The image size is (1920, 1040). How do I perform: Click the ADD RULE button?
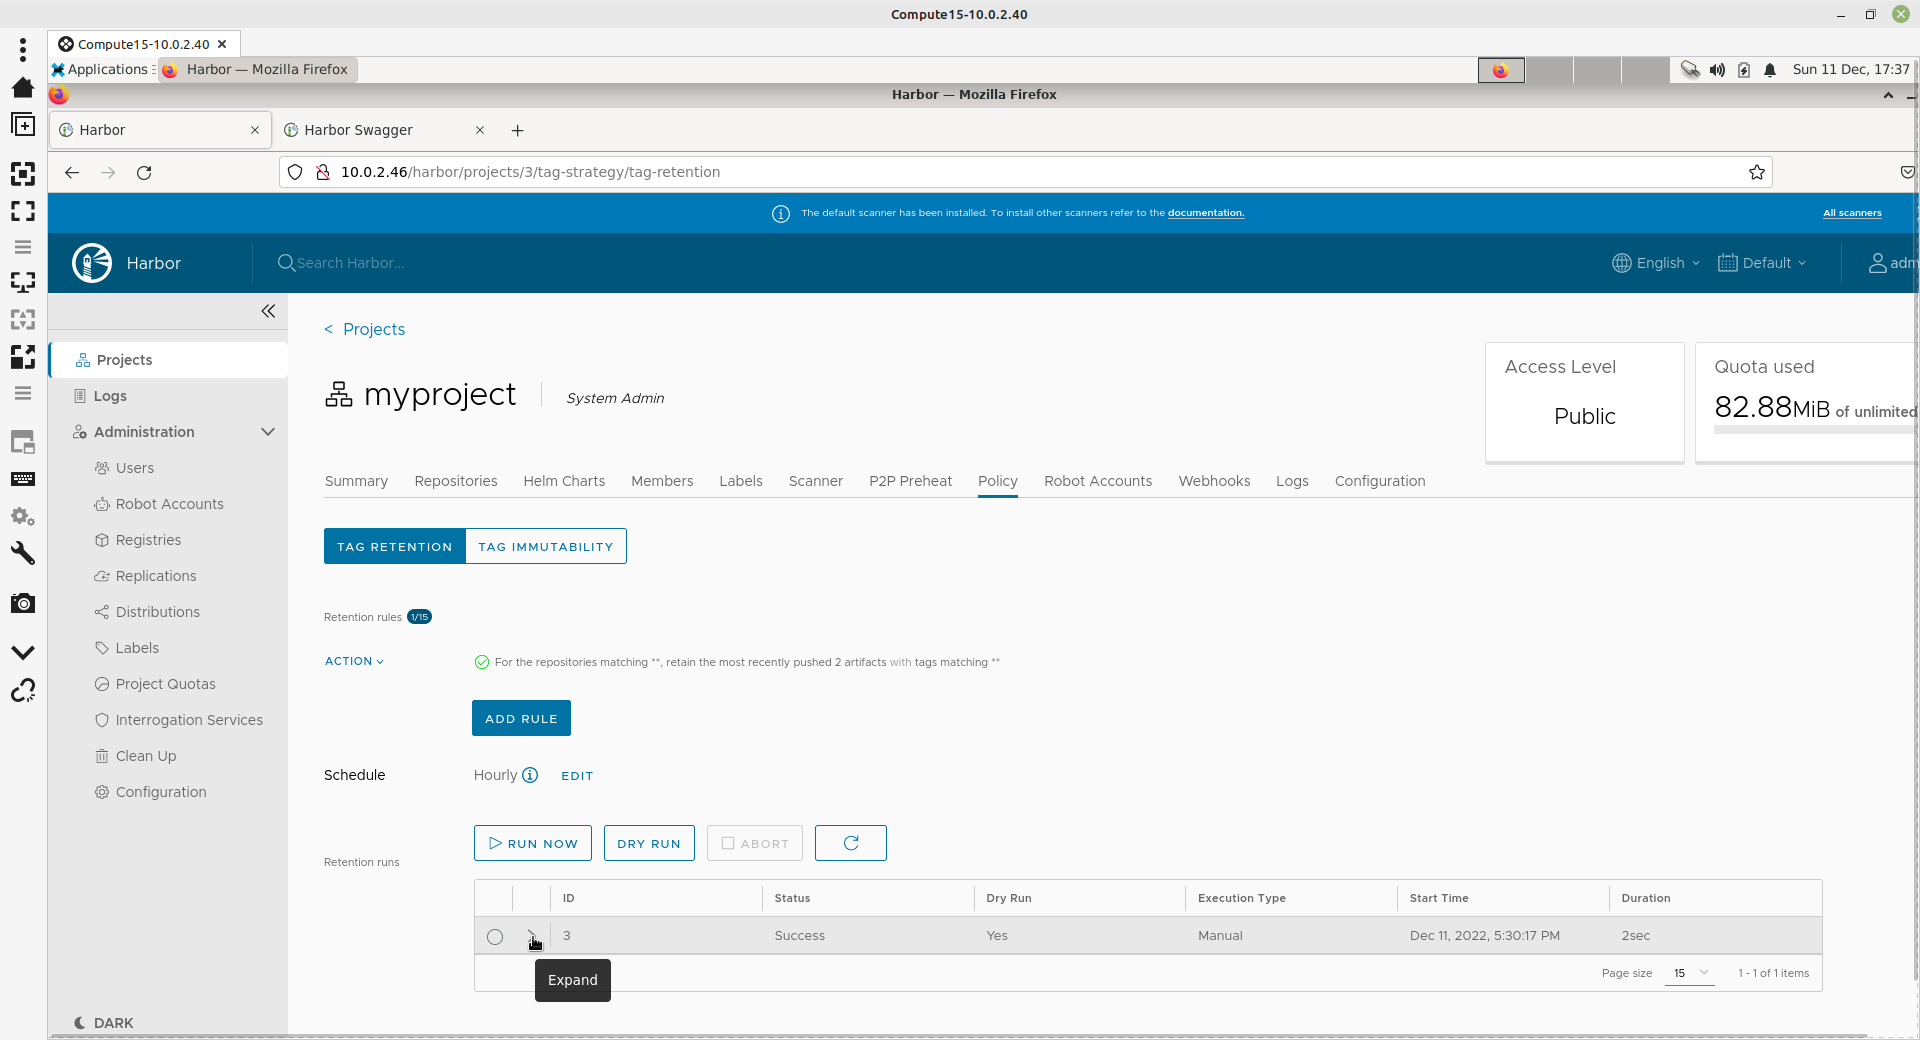(x=521, y=719)
